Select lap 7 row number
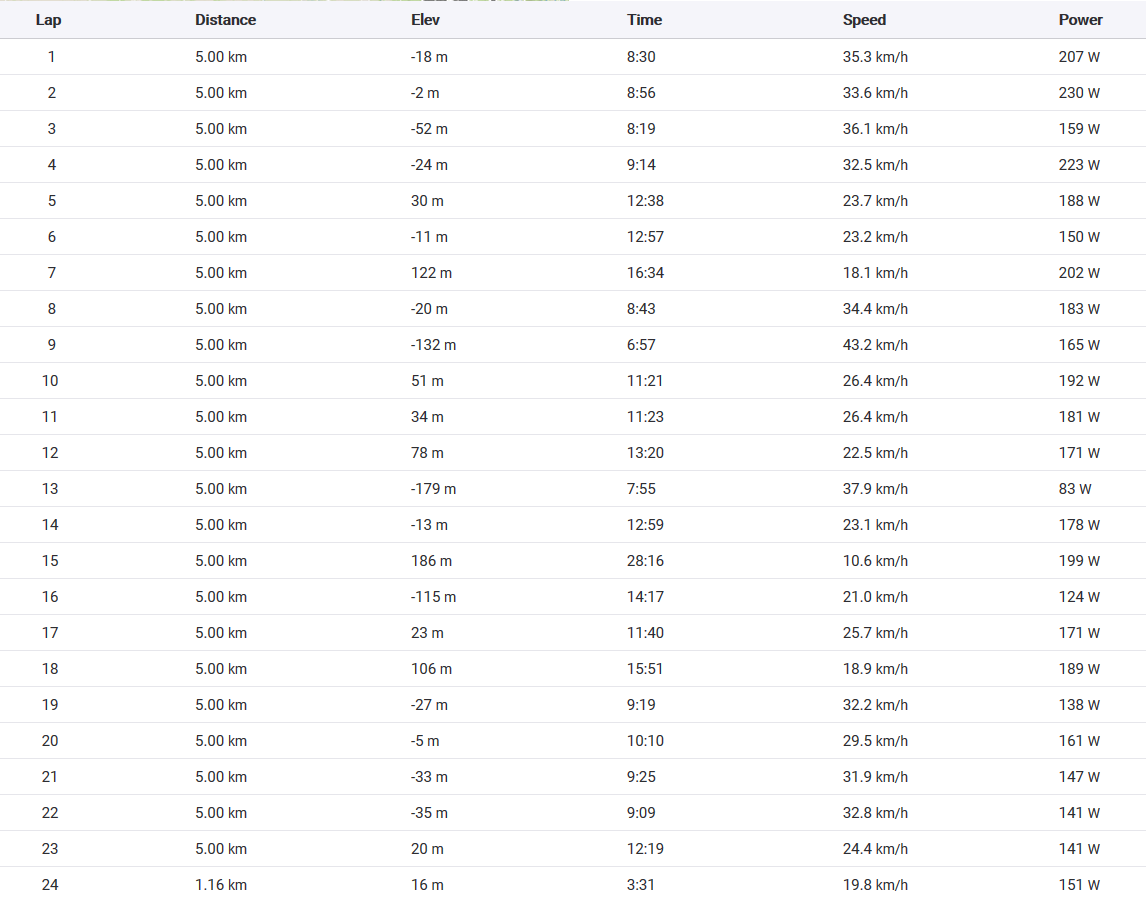Viewport: 1146px width, 902px height. tap(51, 273)
